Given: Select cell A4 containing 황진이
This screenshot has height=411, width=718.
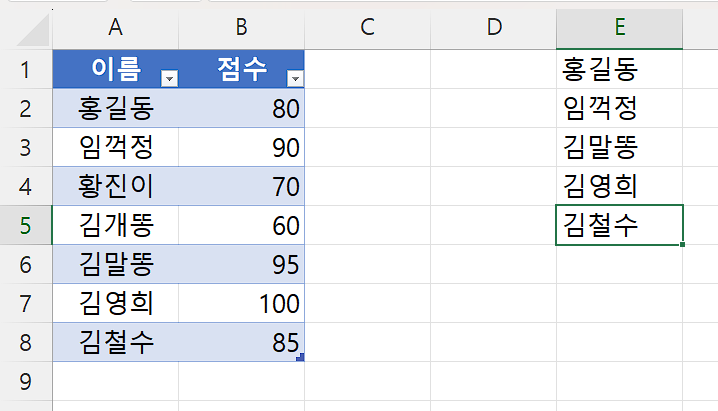Looking at the screenshot, I should coord(115,186).
